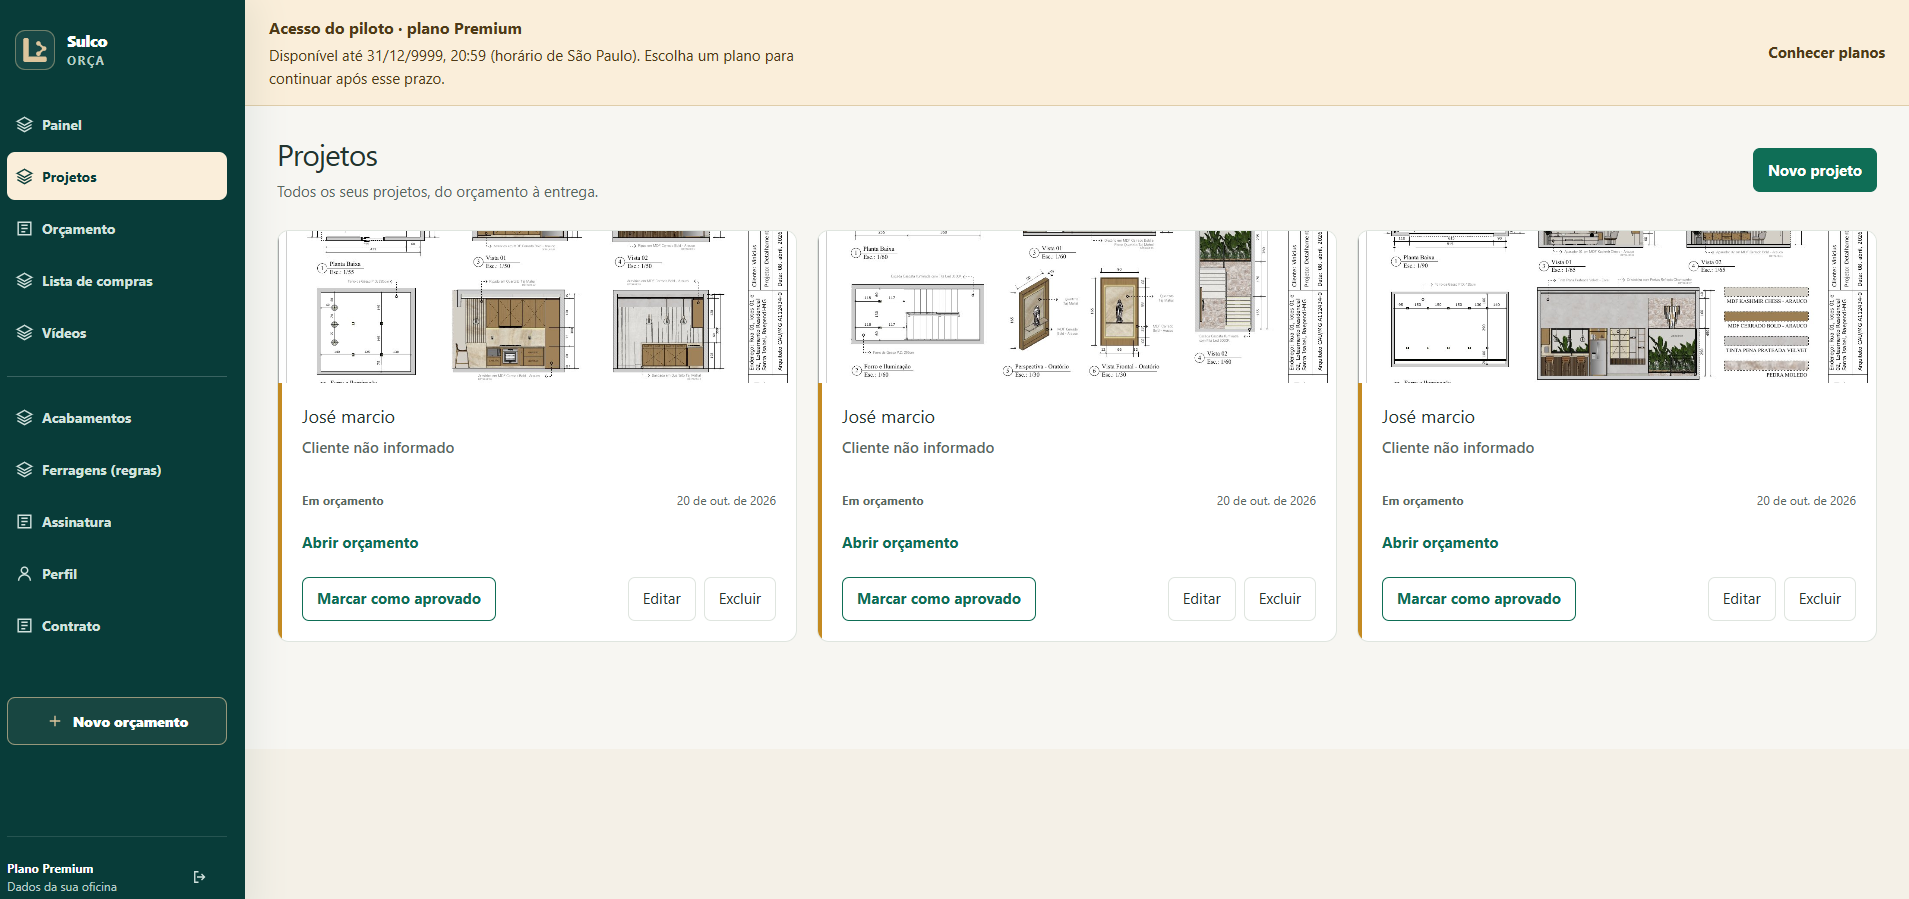
Task: Click the Sulco Orça logo icon
Action: pyautogui.click(x=35, y=50)
